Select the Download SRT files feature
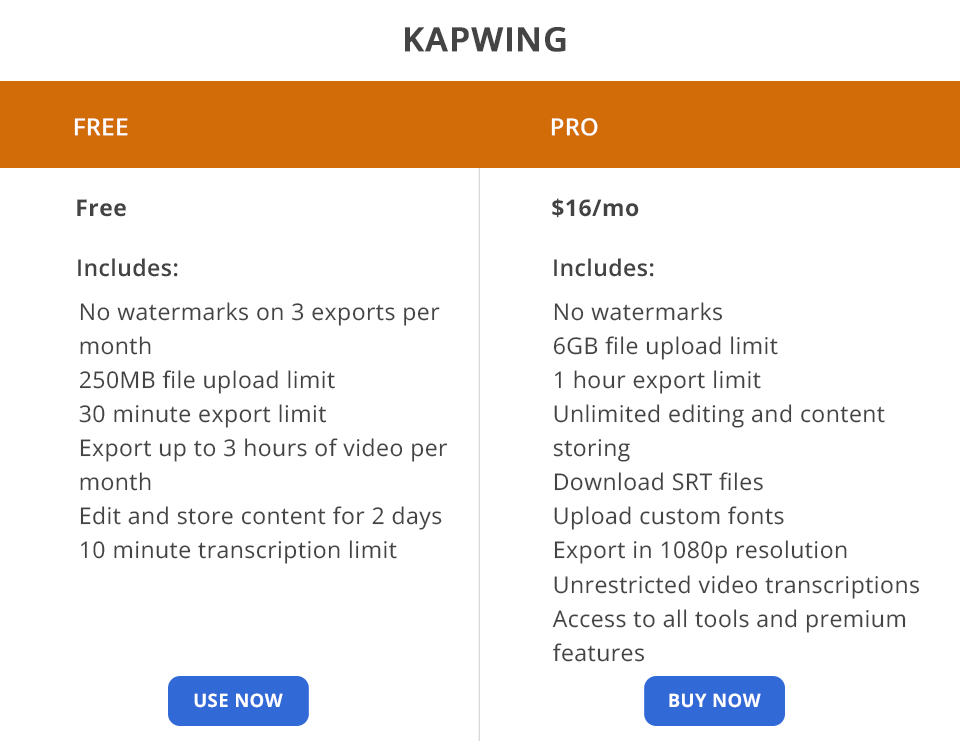The width and height of the screenshot is (960, 741). tap(658, 482)
